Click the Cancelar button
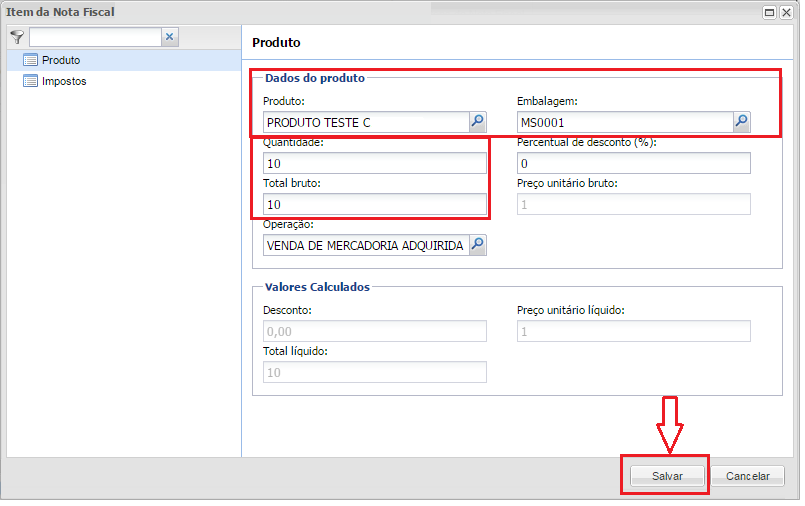Image resolution: width=805 pixels, height=506 pixels. click(x=748, y=476)
